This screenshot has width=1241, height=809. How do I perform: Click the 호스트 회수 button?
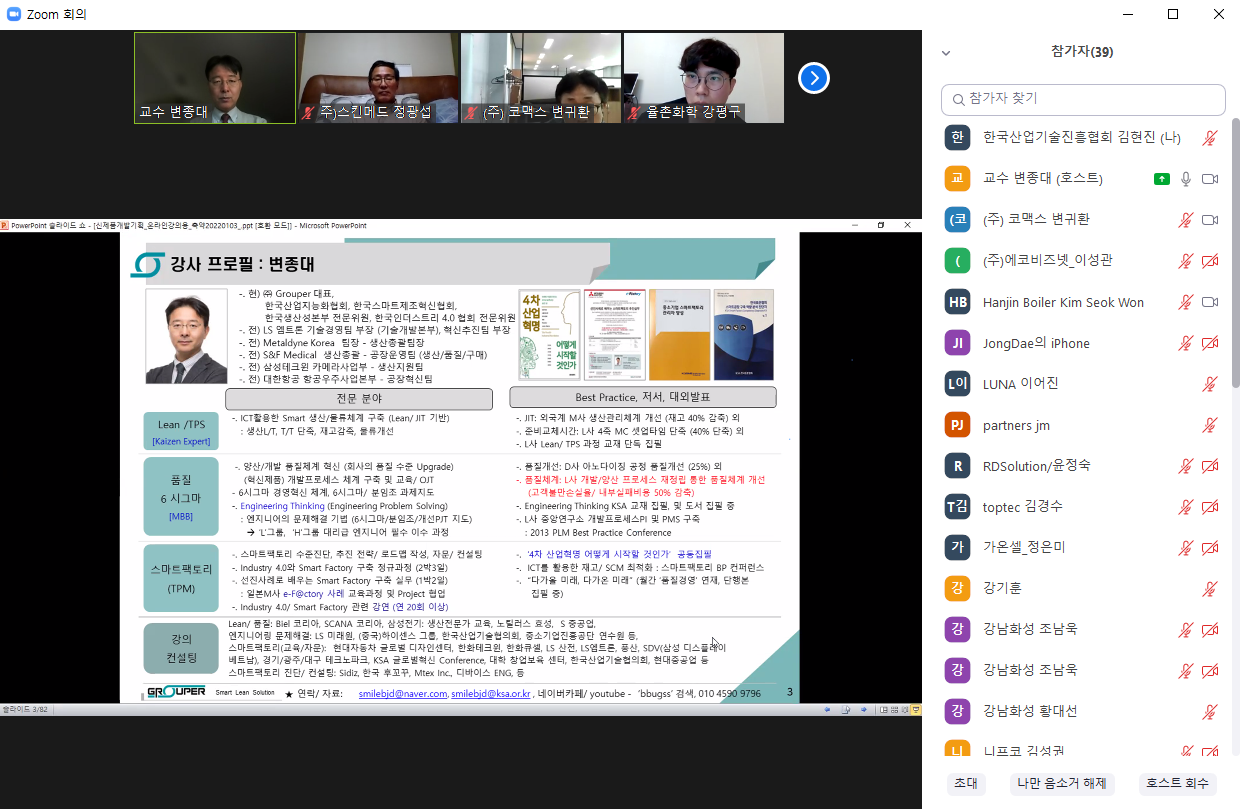[x=1177, y=784]
